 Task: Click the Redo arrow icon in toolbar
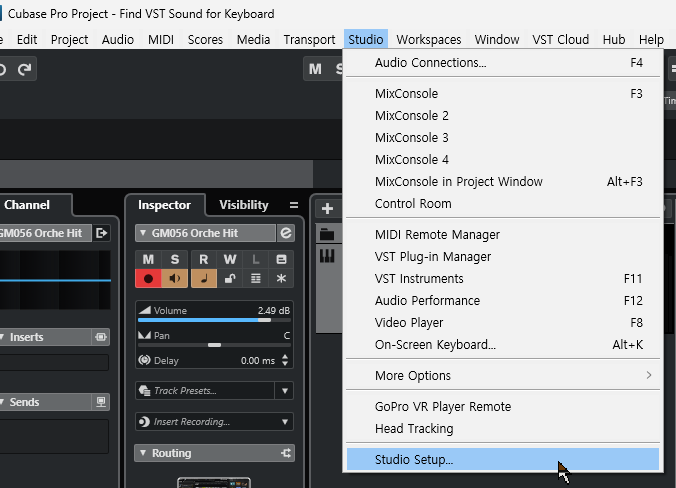point(25,69)
